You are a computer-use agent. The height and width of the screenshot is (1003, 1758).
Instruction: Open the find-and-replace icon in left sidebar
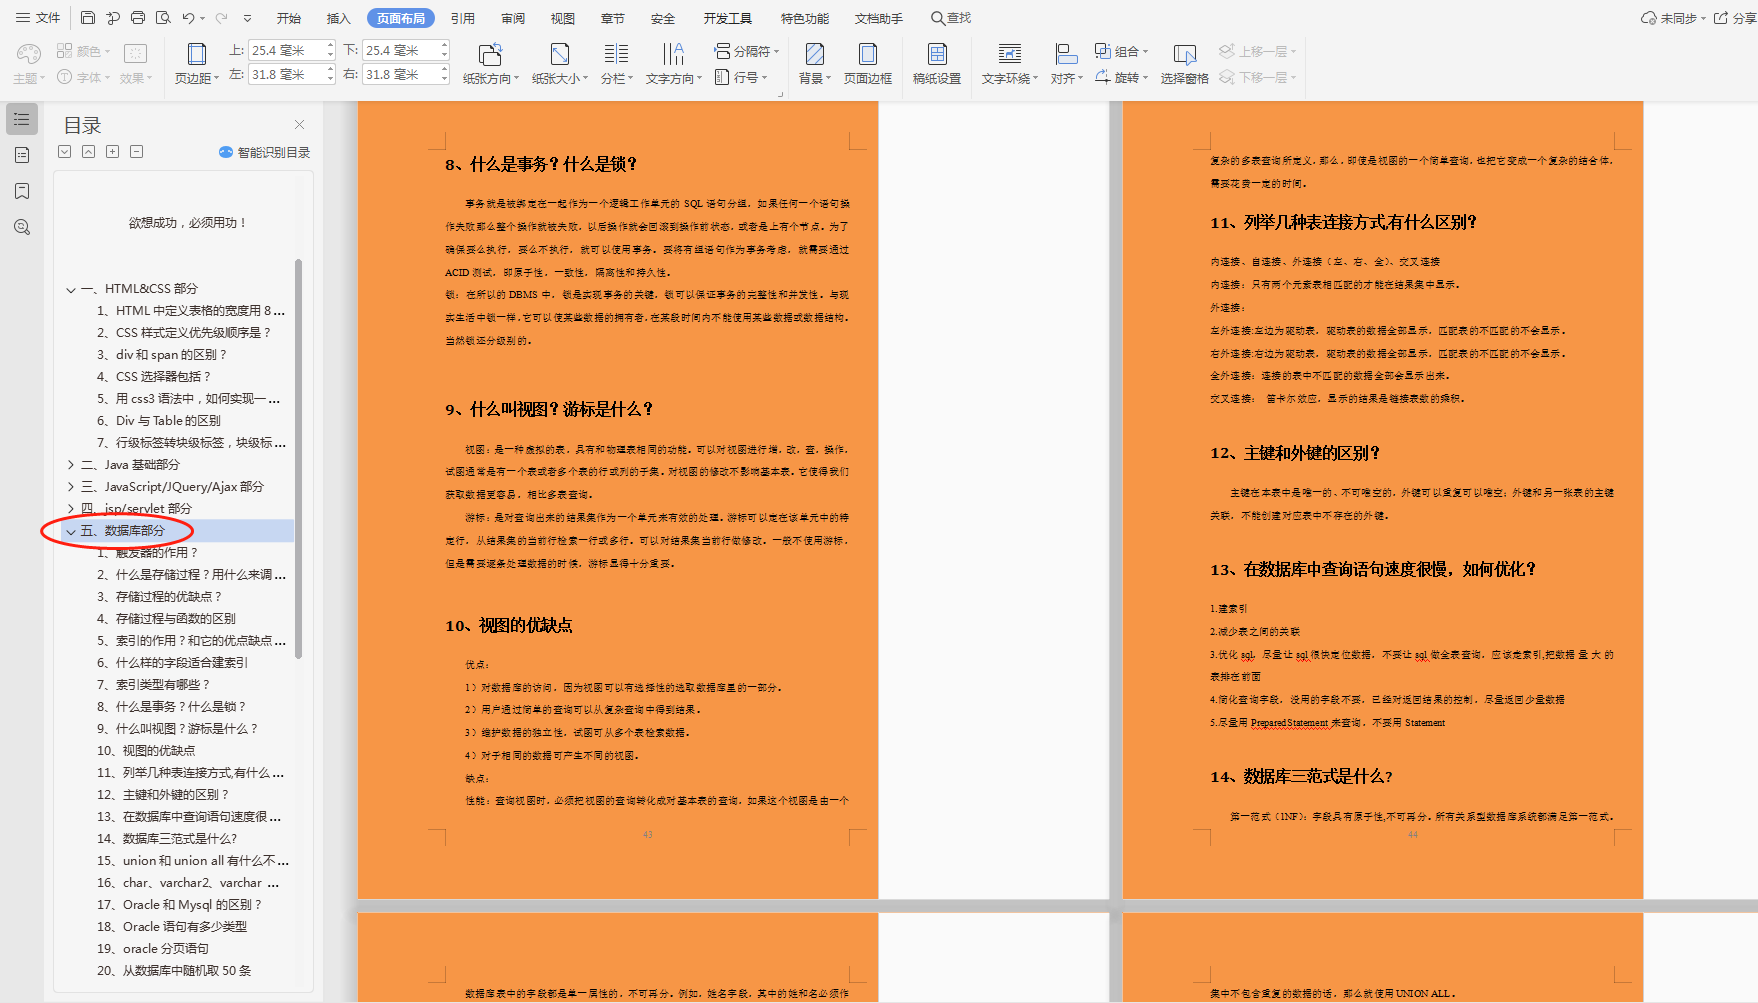(22, 227)
